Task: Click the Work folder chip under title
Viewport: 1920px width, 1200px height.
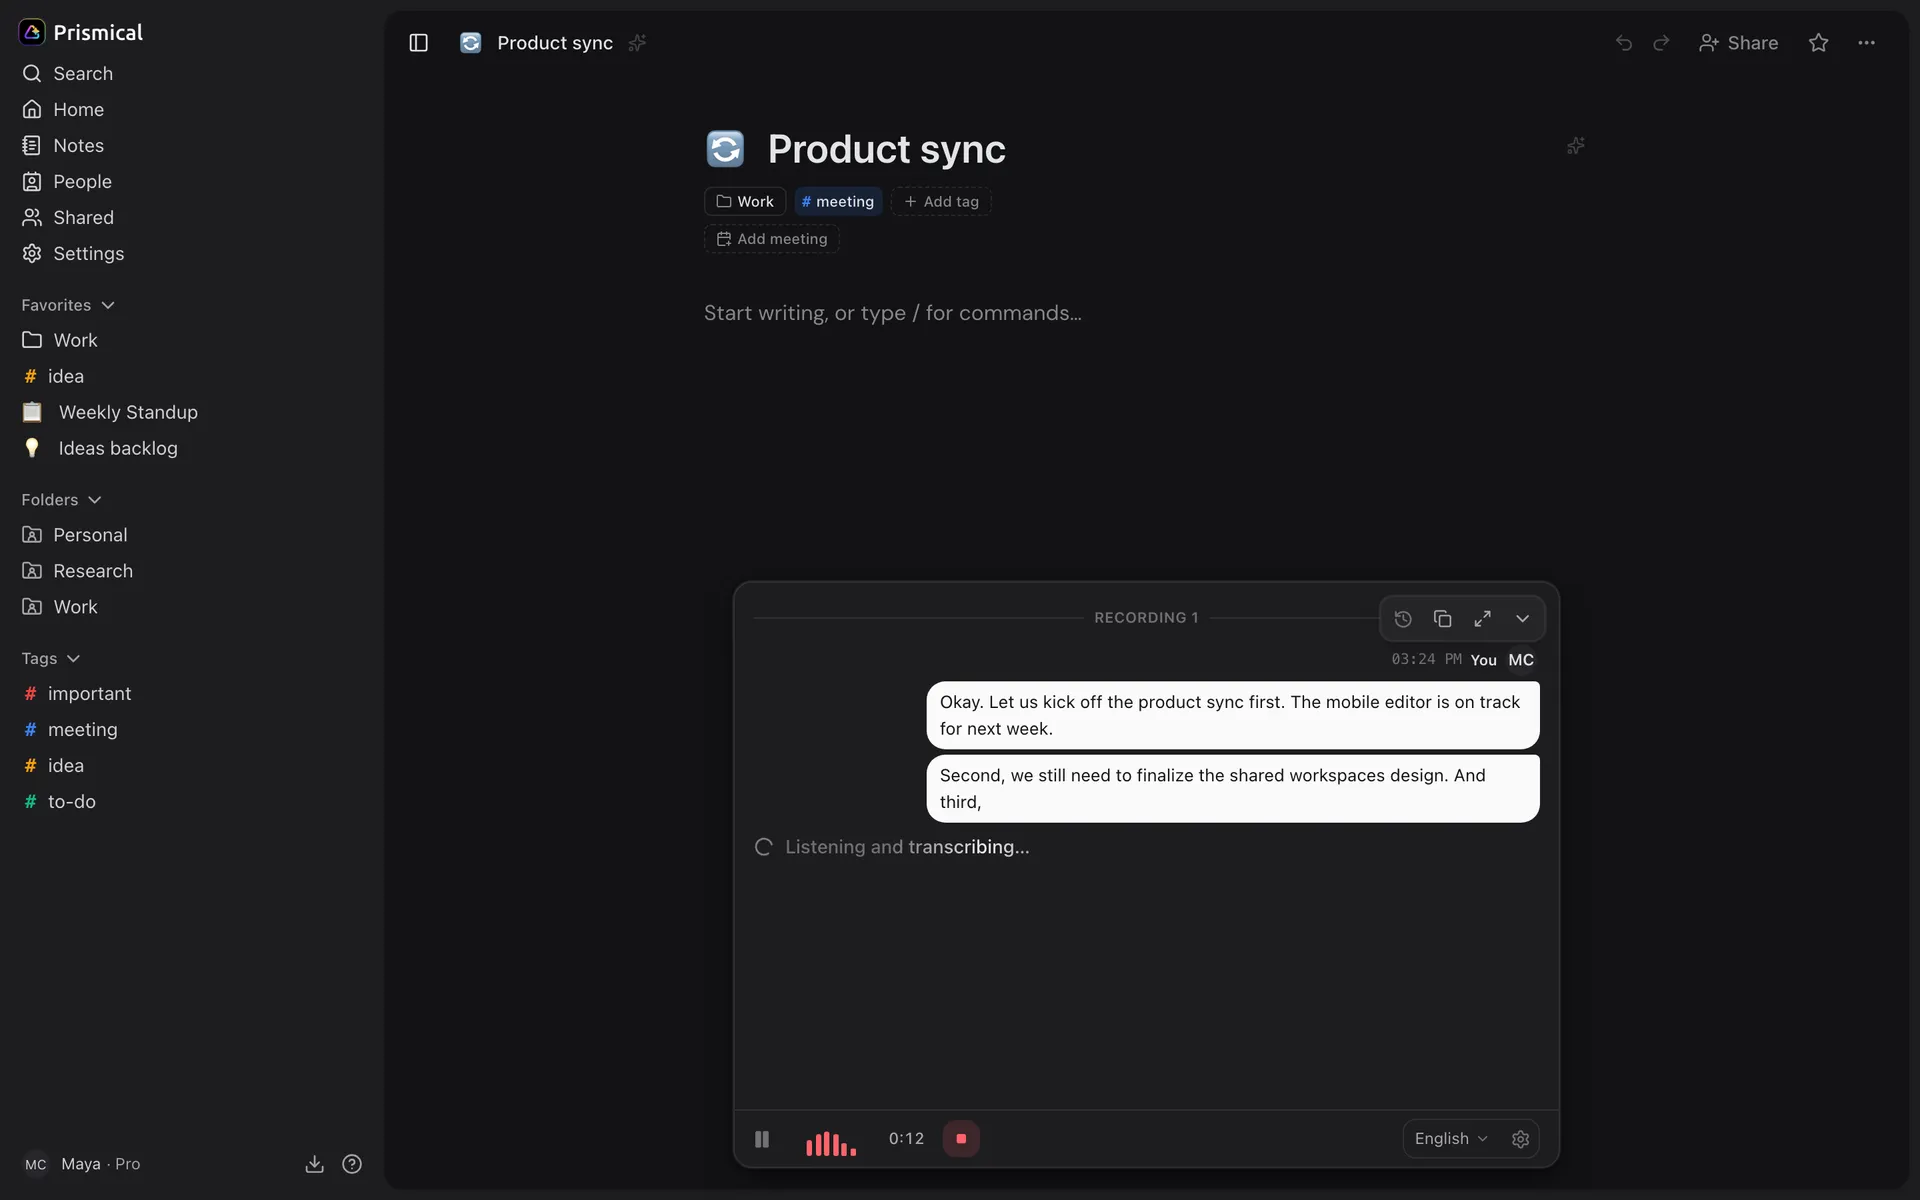Action: (x=745, y=202)
